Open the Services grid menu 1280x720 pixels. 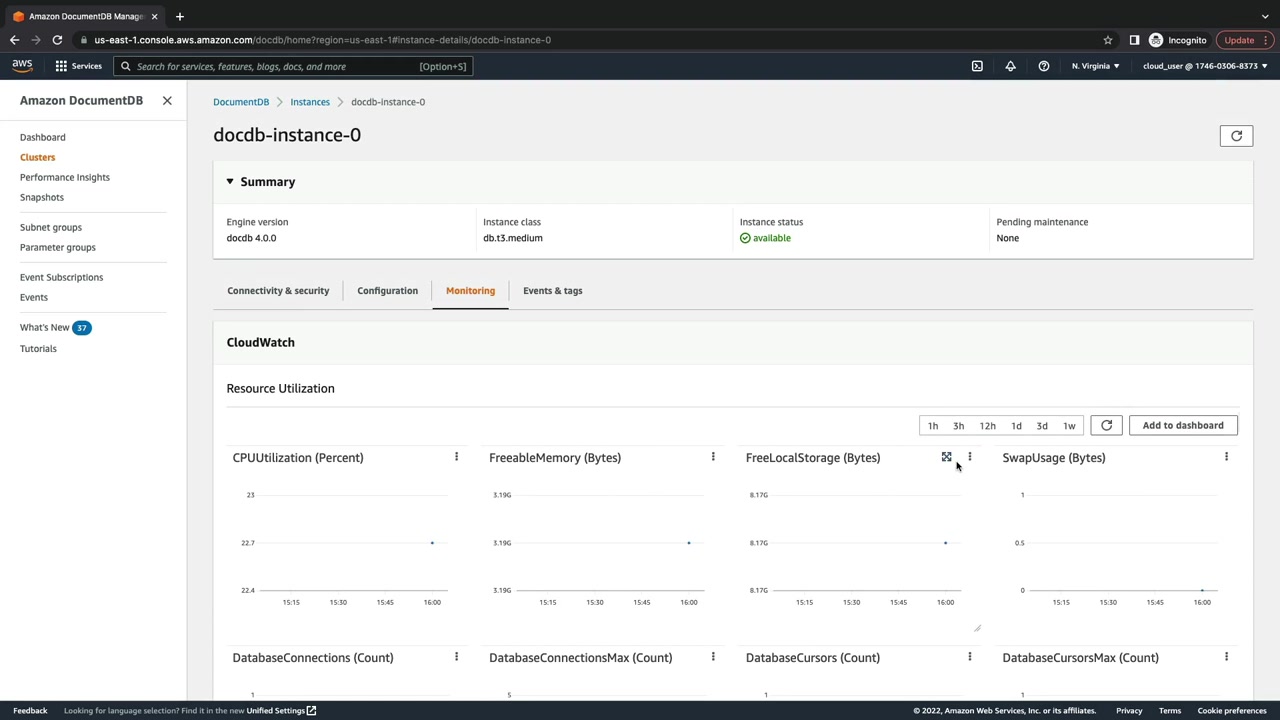[78, 66]
